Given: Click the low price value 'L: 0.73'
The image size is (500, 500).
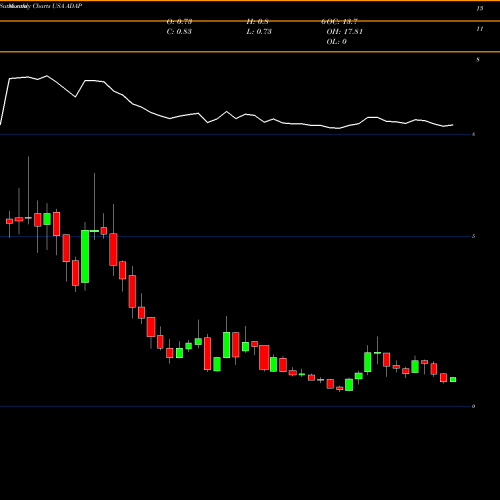Looking at the screenshot, I should coord(259,32).
